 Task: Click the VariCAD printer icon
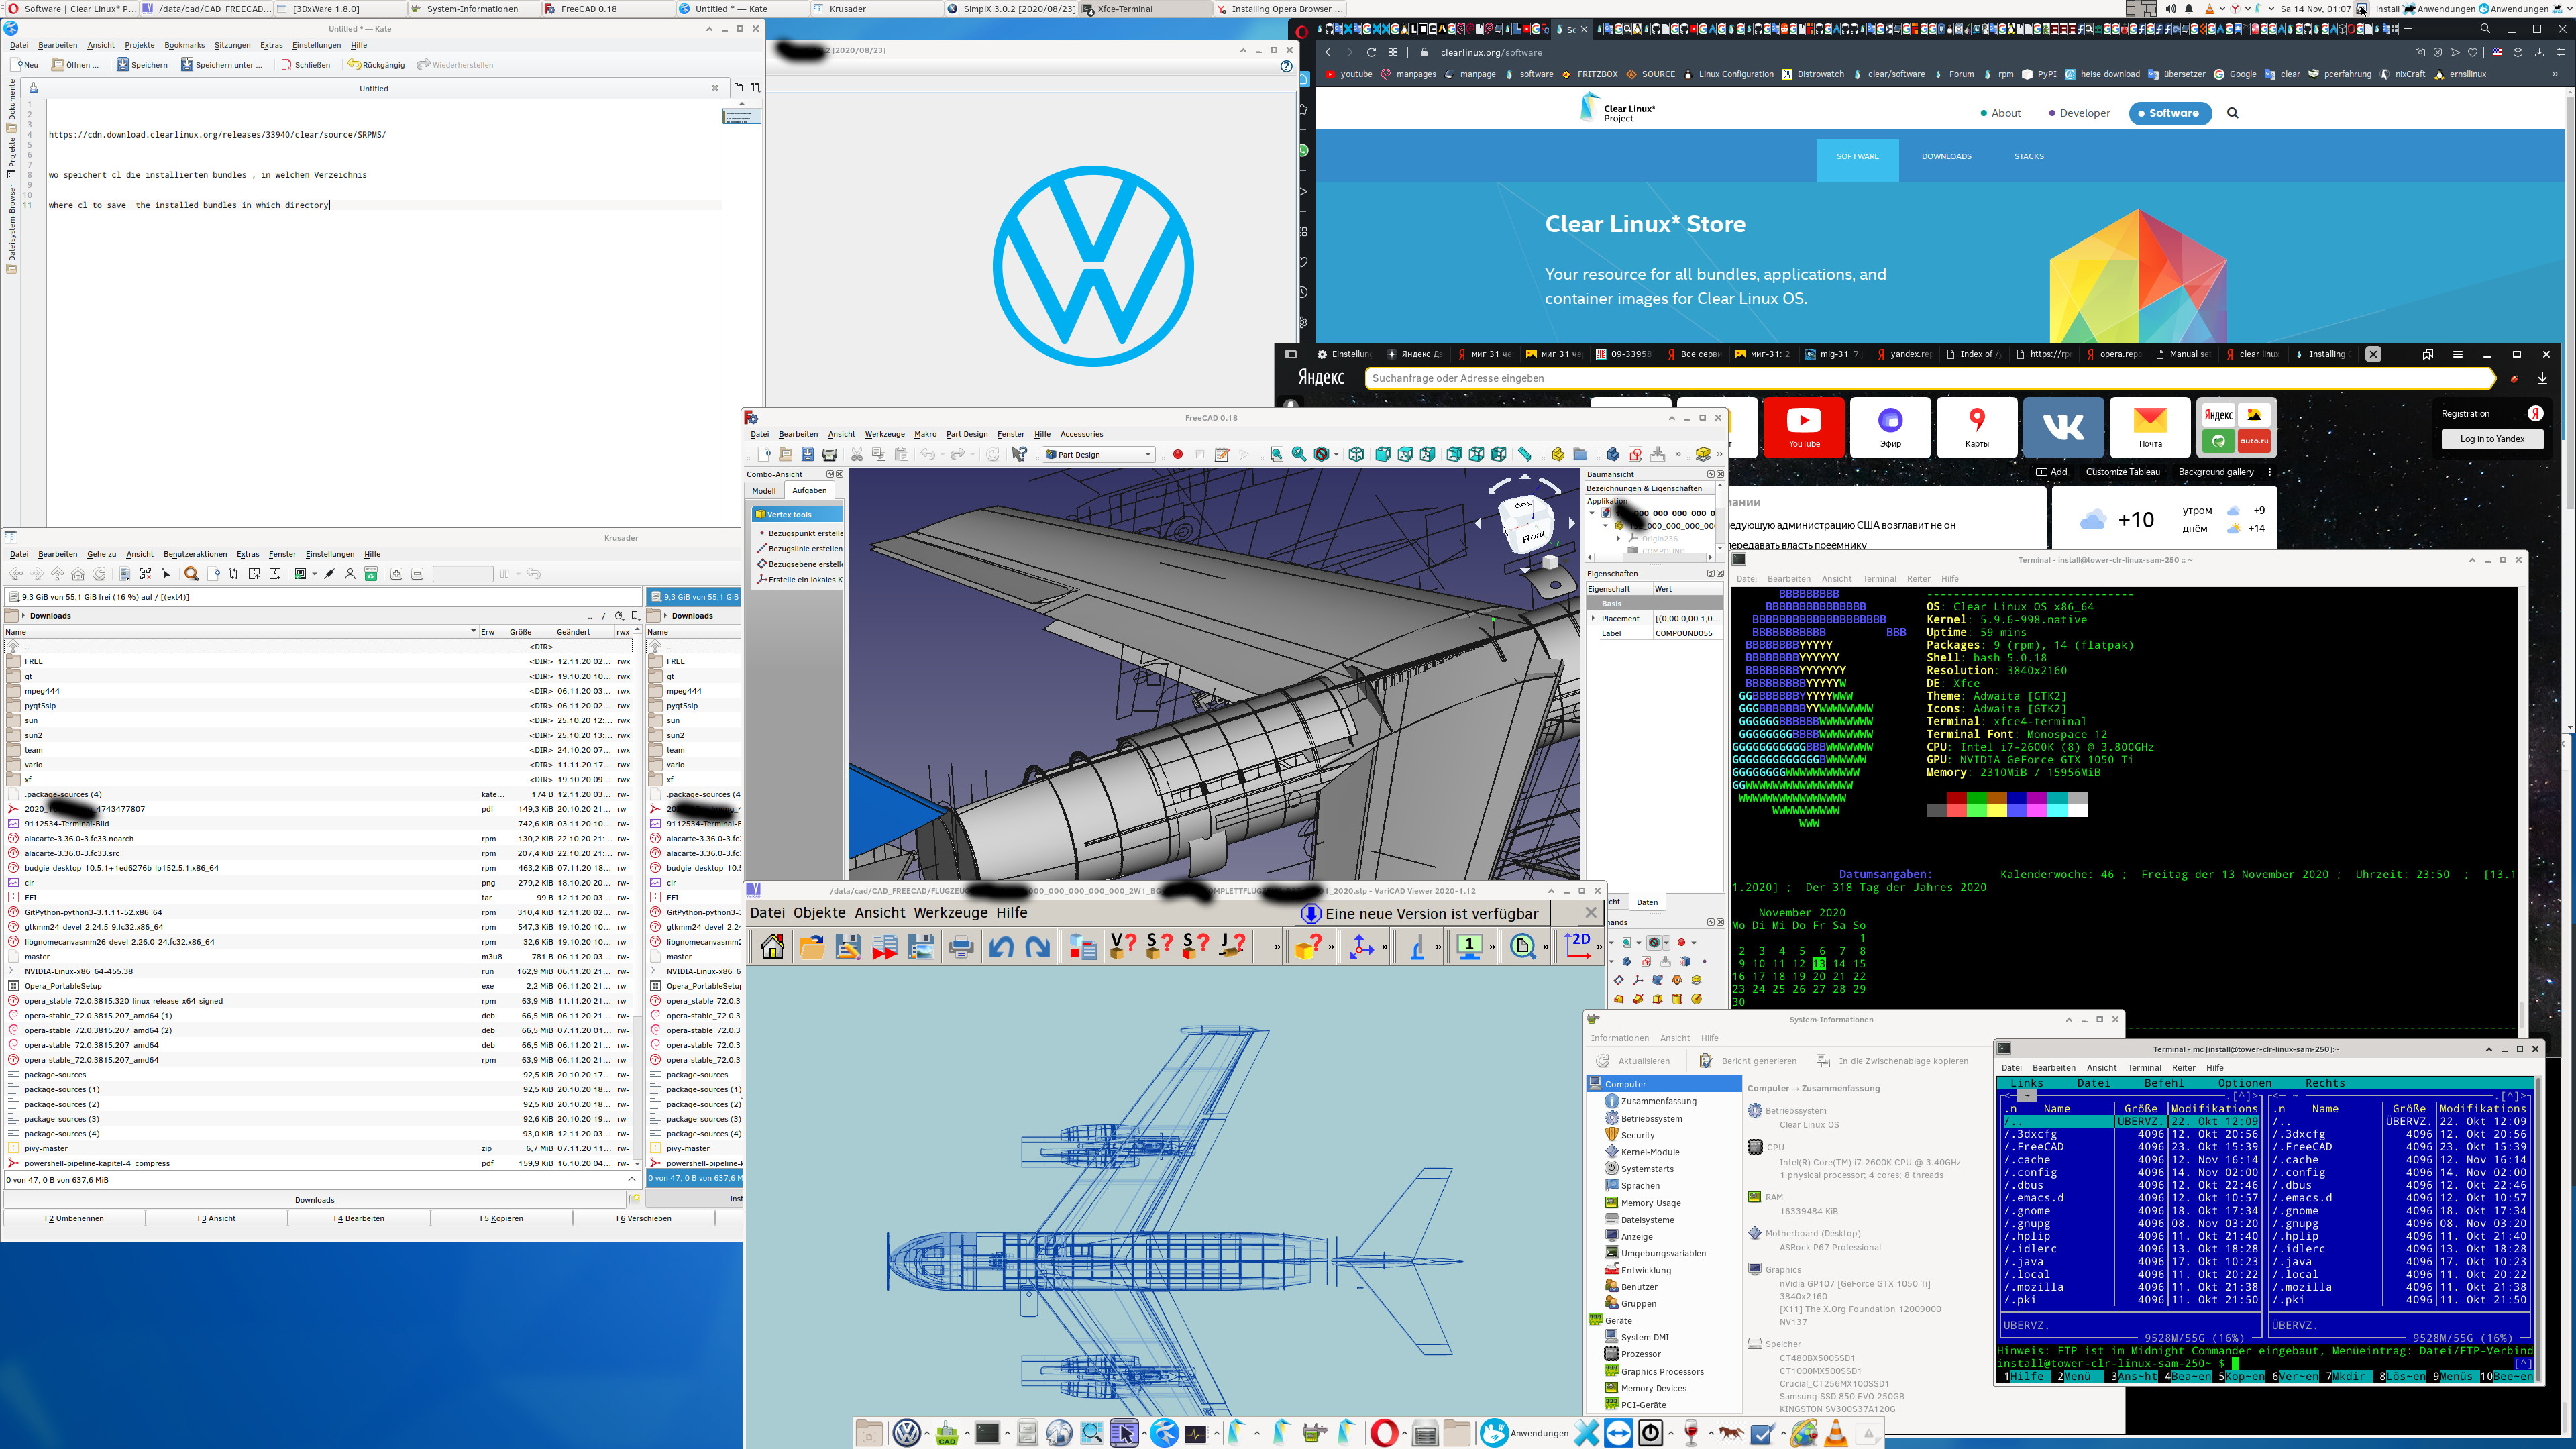point(960,946)
